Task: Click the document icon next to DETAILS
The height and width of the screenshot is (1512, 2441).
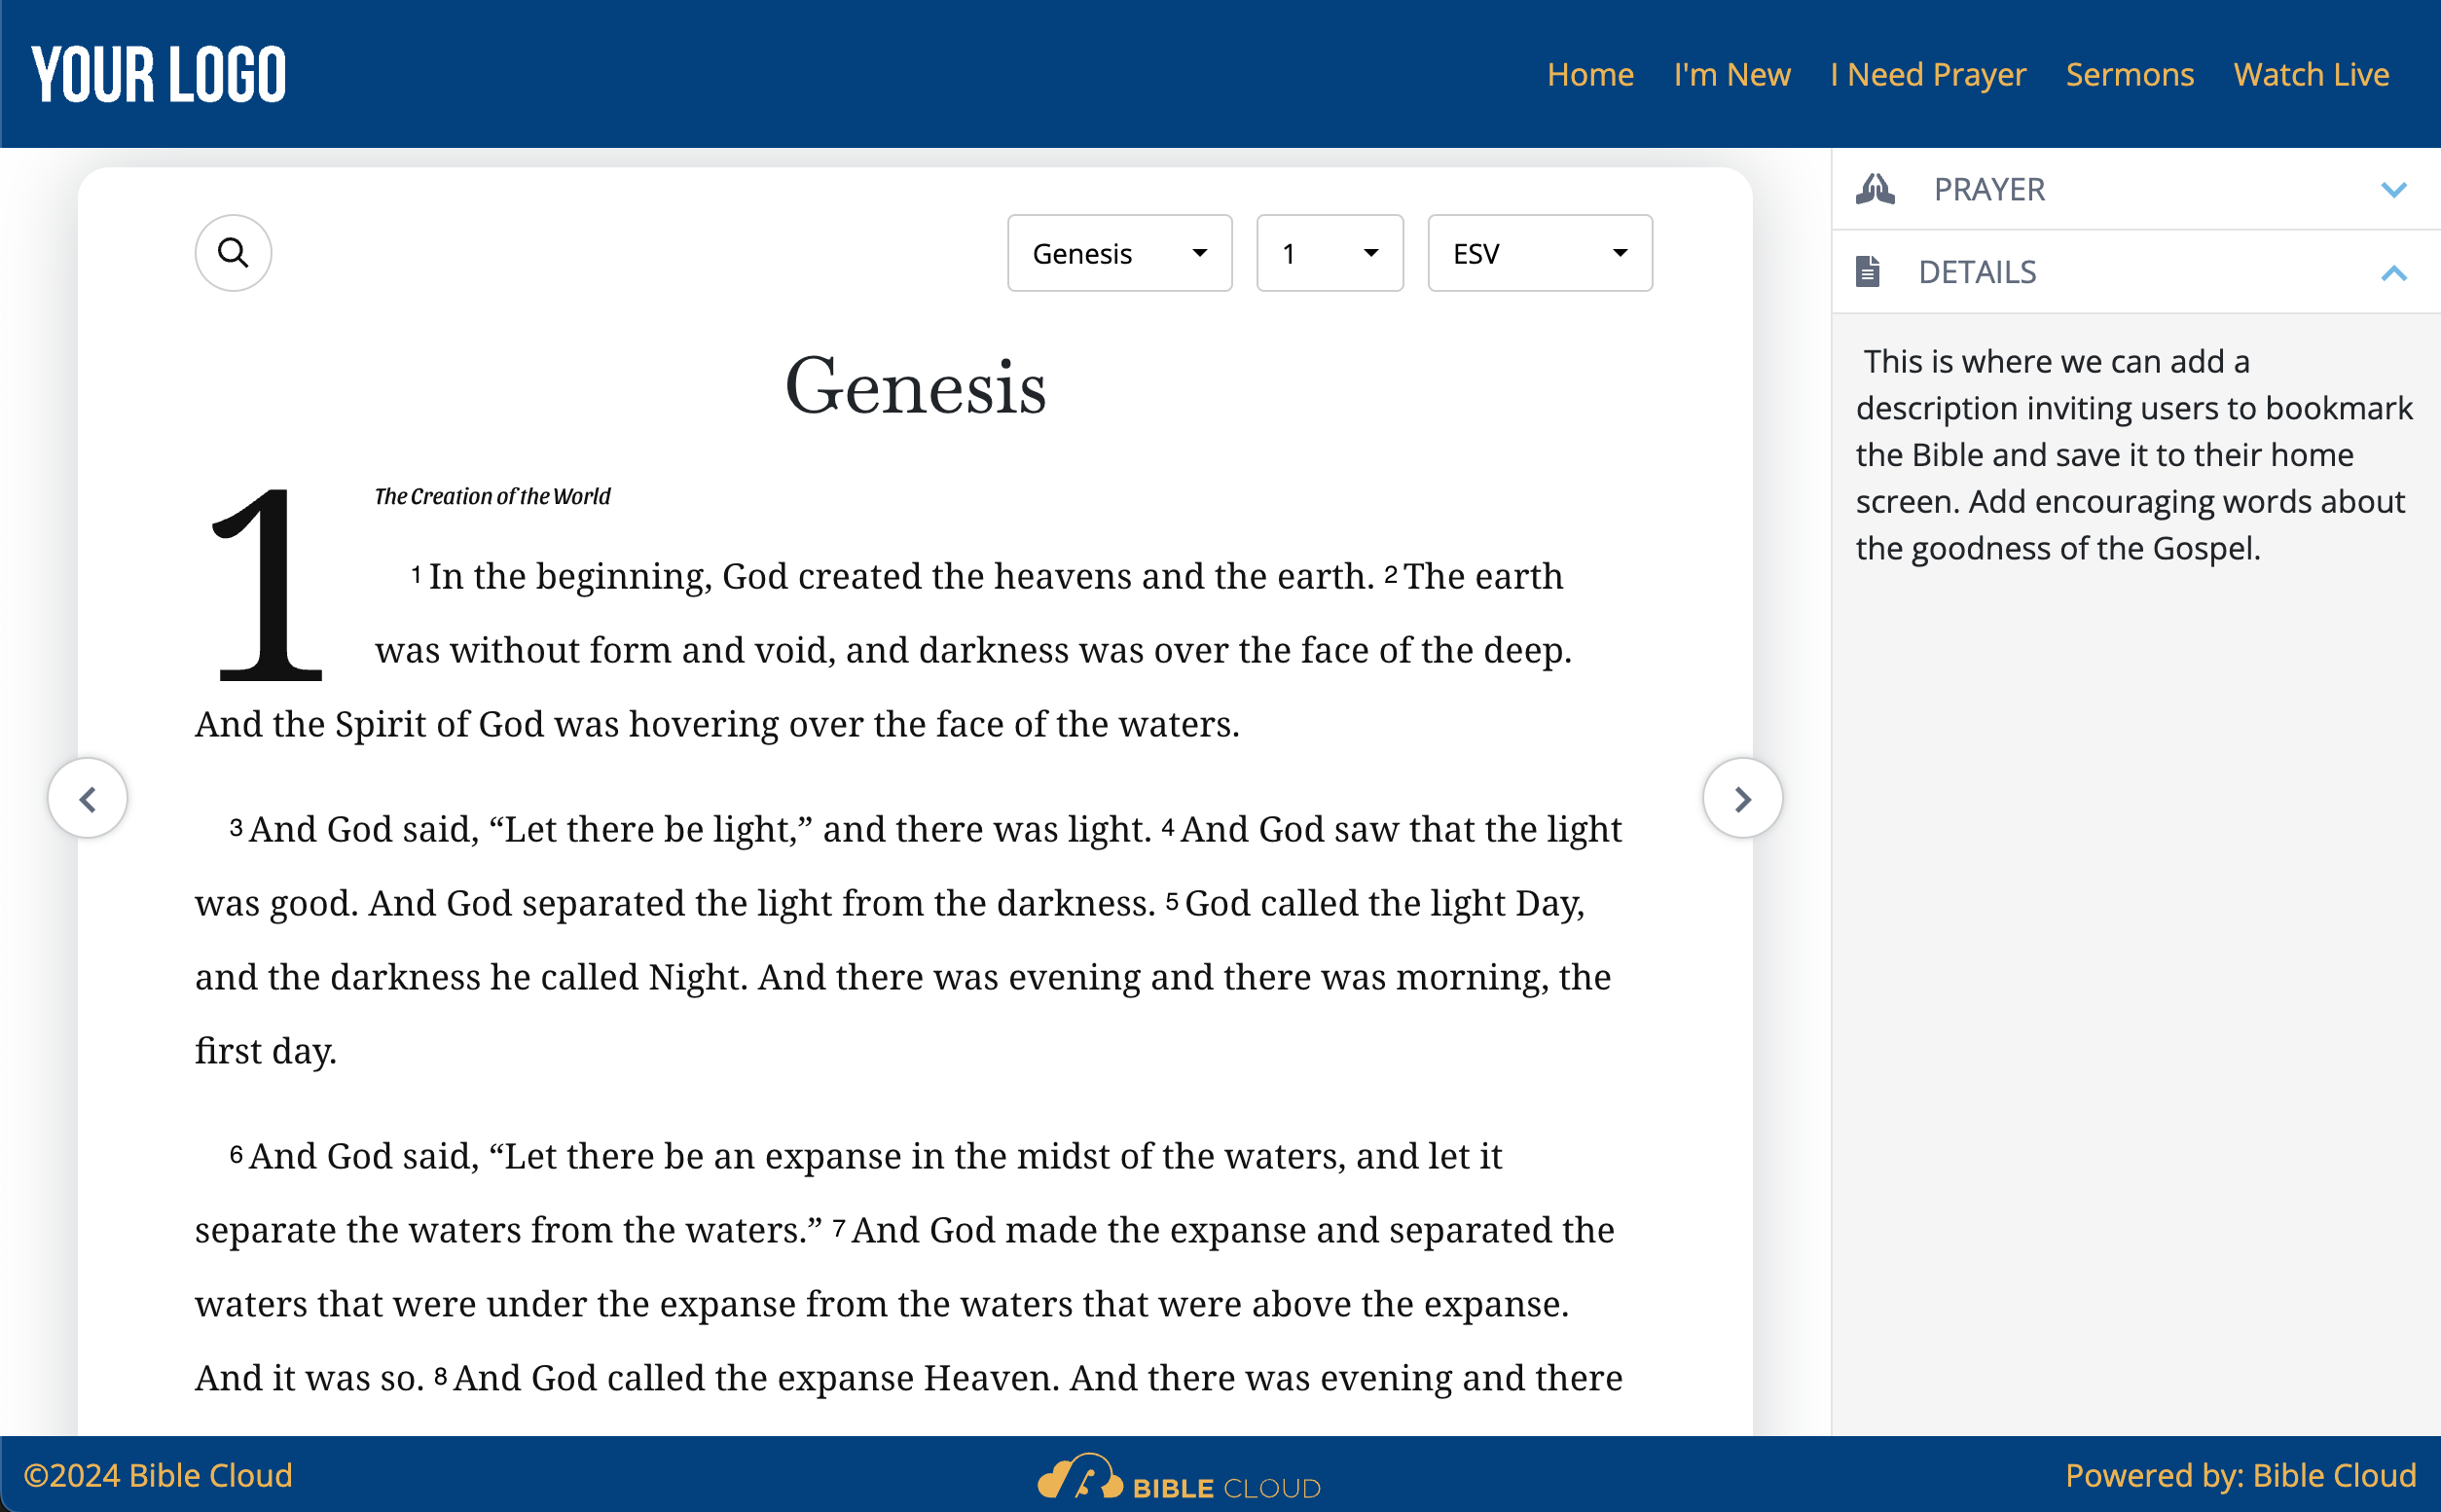Action: coord(1868,271)
